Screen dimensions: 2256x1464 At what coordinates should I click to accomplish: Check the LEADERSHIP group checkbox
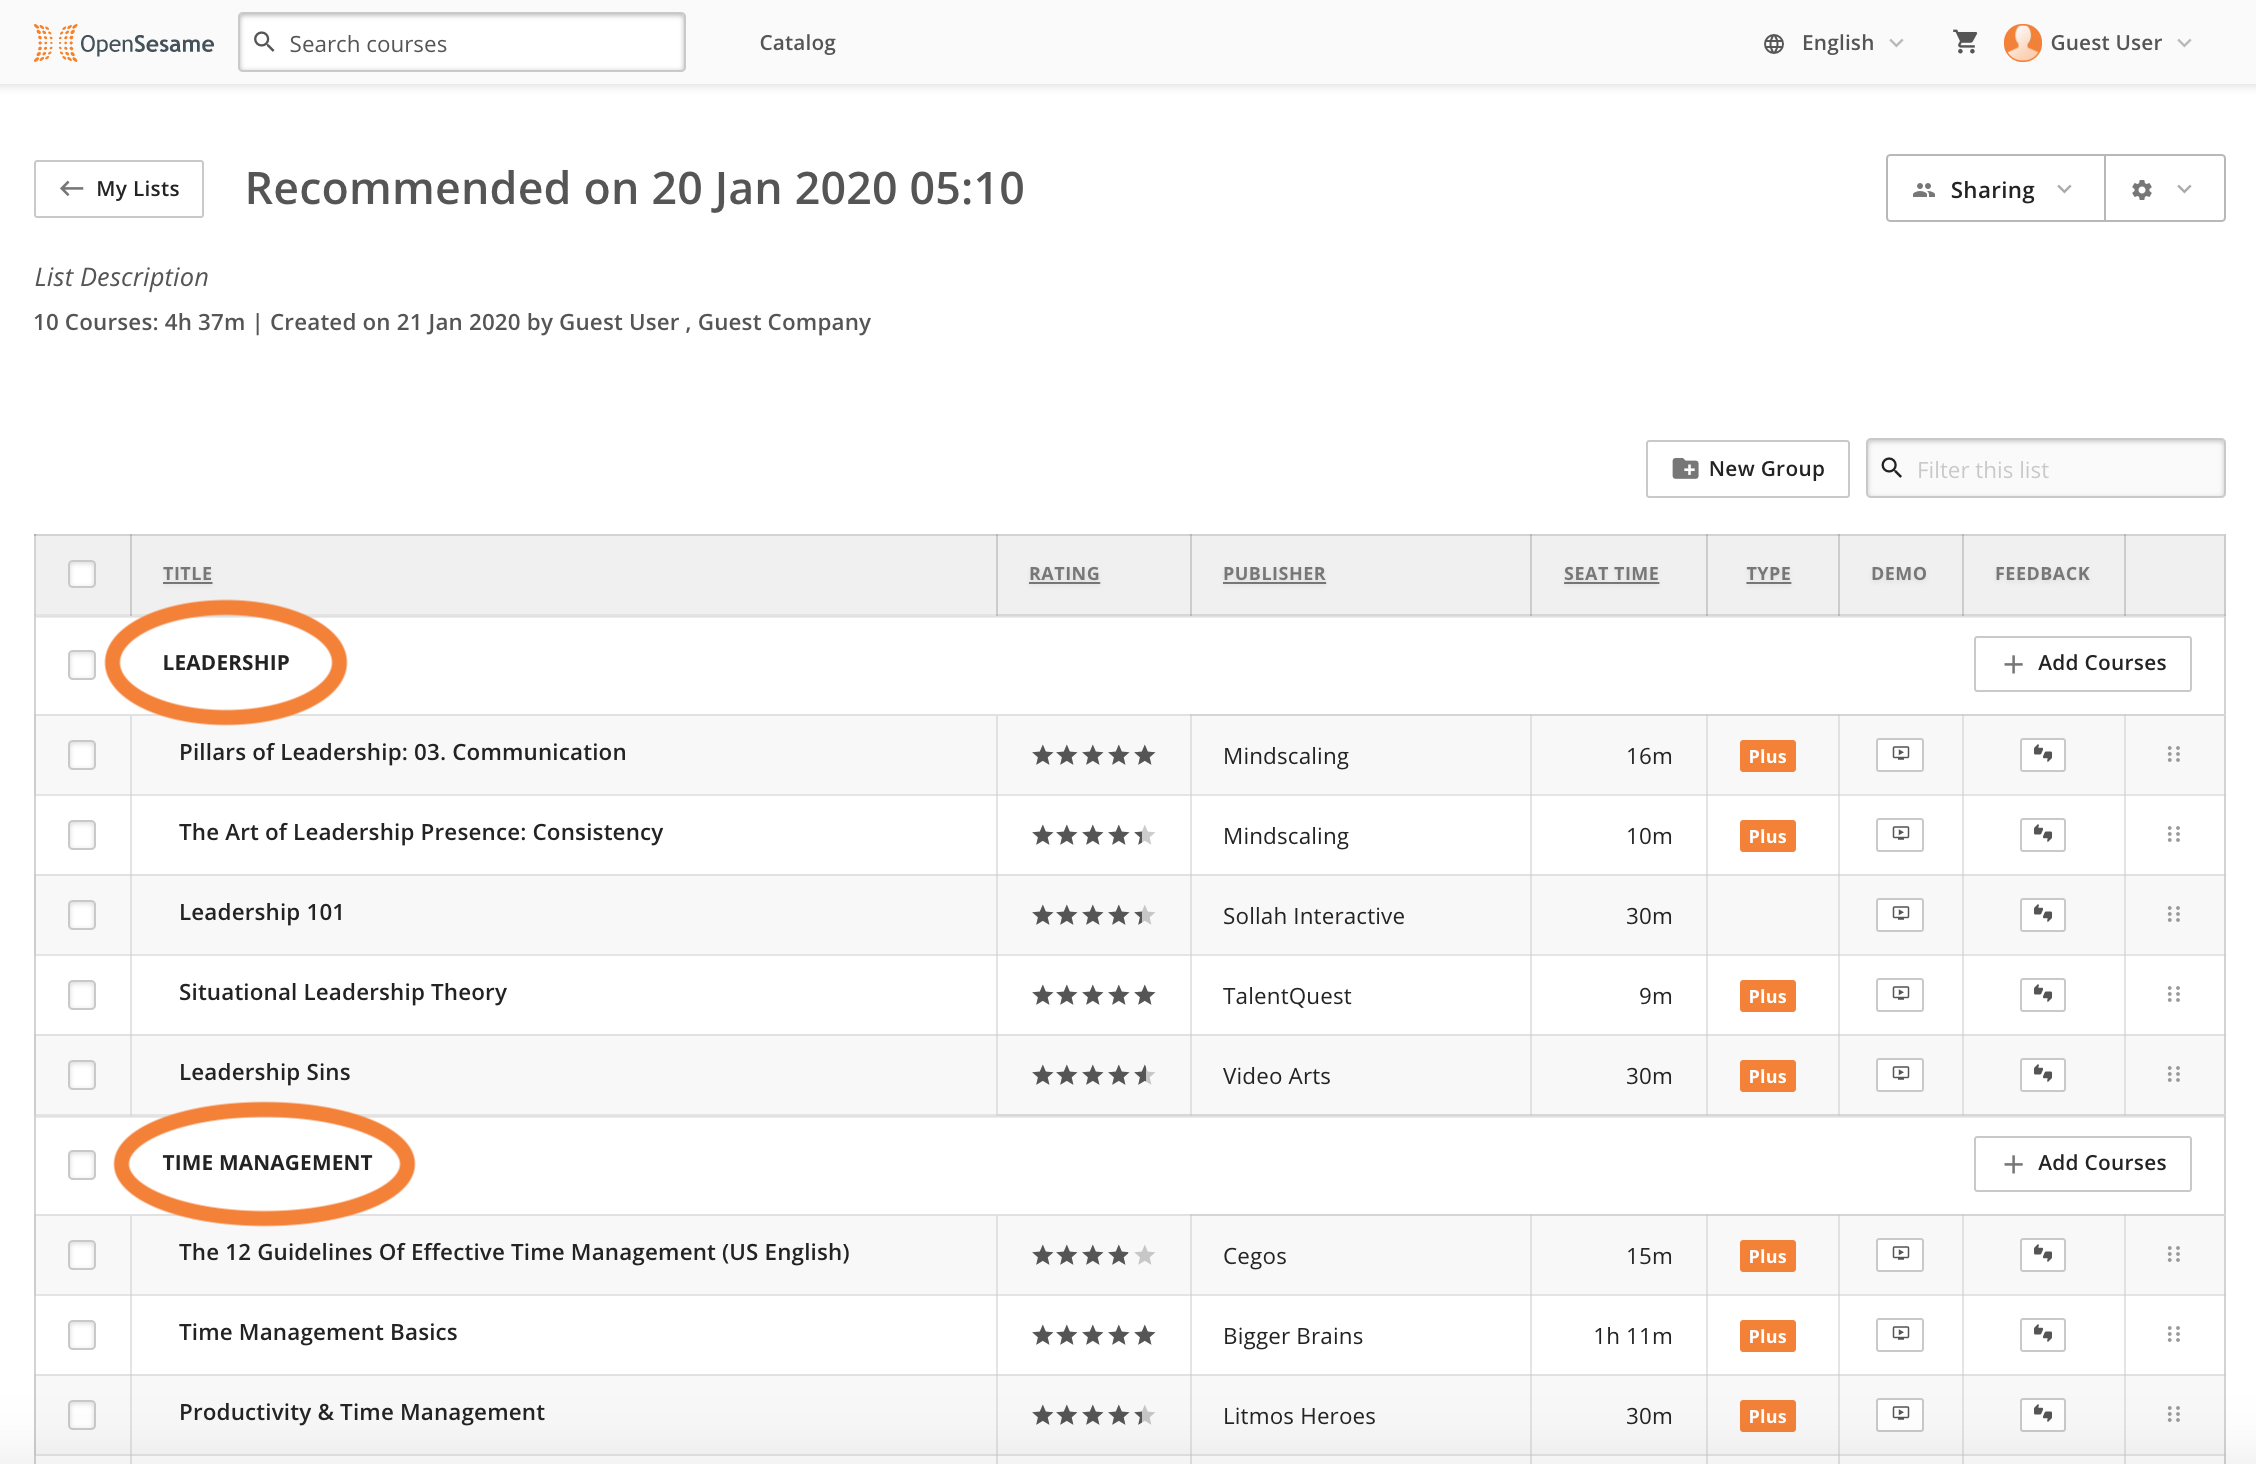pos(82,664)
